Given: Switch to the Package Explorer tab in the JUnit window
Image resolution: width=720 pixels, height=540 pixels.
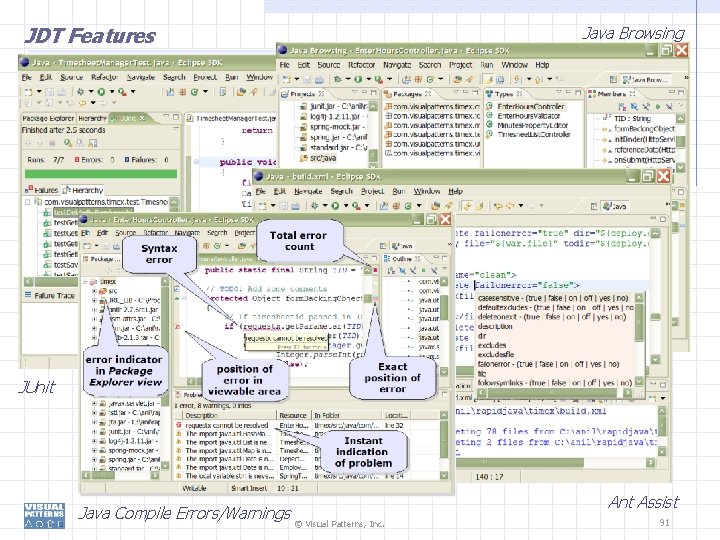Looking at the screenshot, I should [x=48, y=118].
